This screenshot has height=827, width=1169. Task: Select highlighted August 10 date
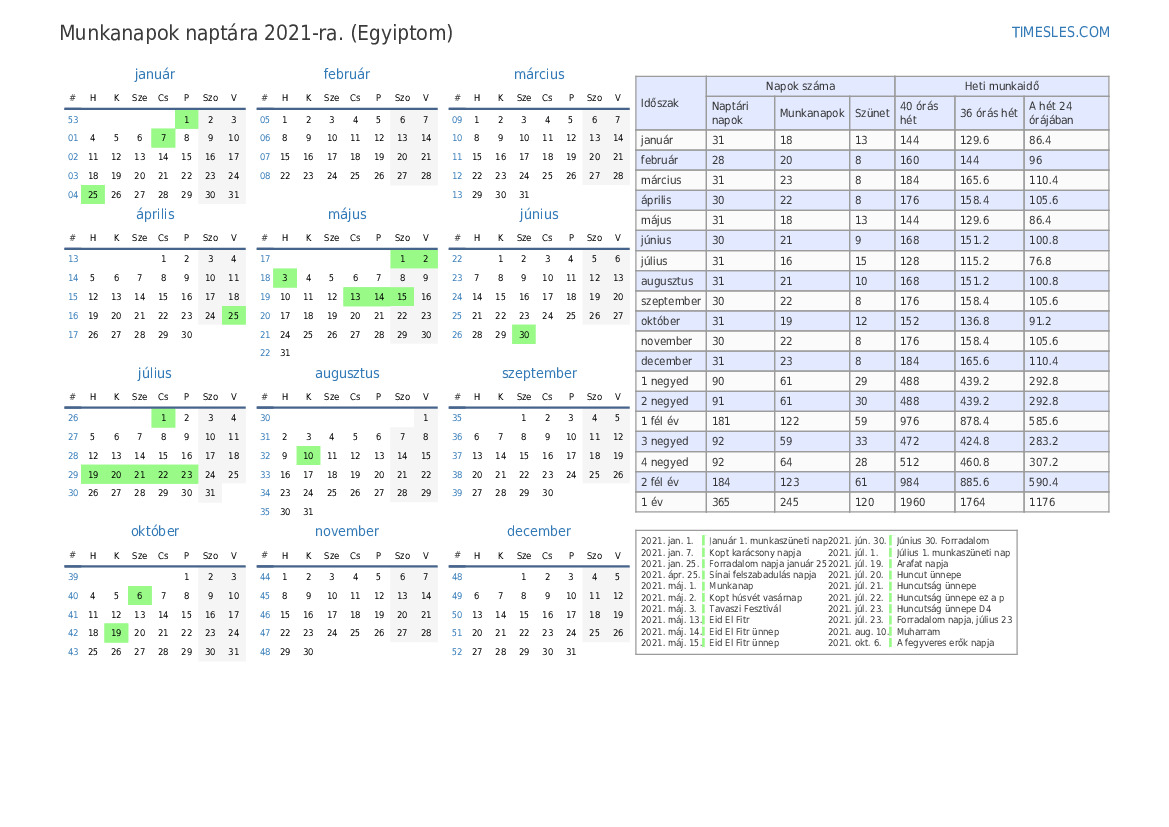[x=308, y=456]
